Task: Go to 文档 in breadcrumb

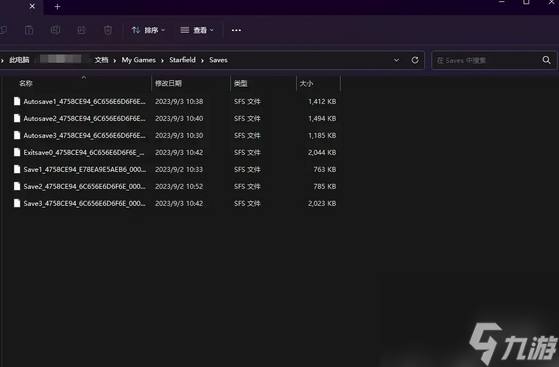Action: point(102,60)
